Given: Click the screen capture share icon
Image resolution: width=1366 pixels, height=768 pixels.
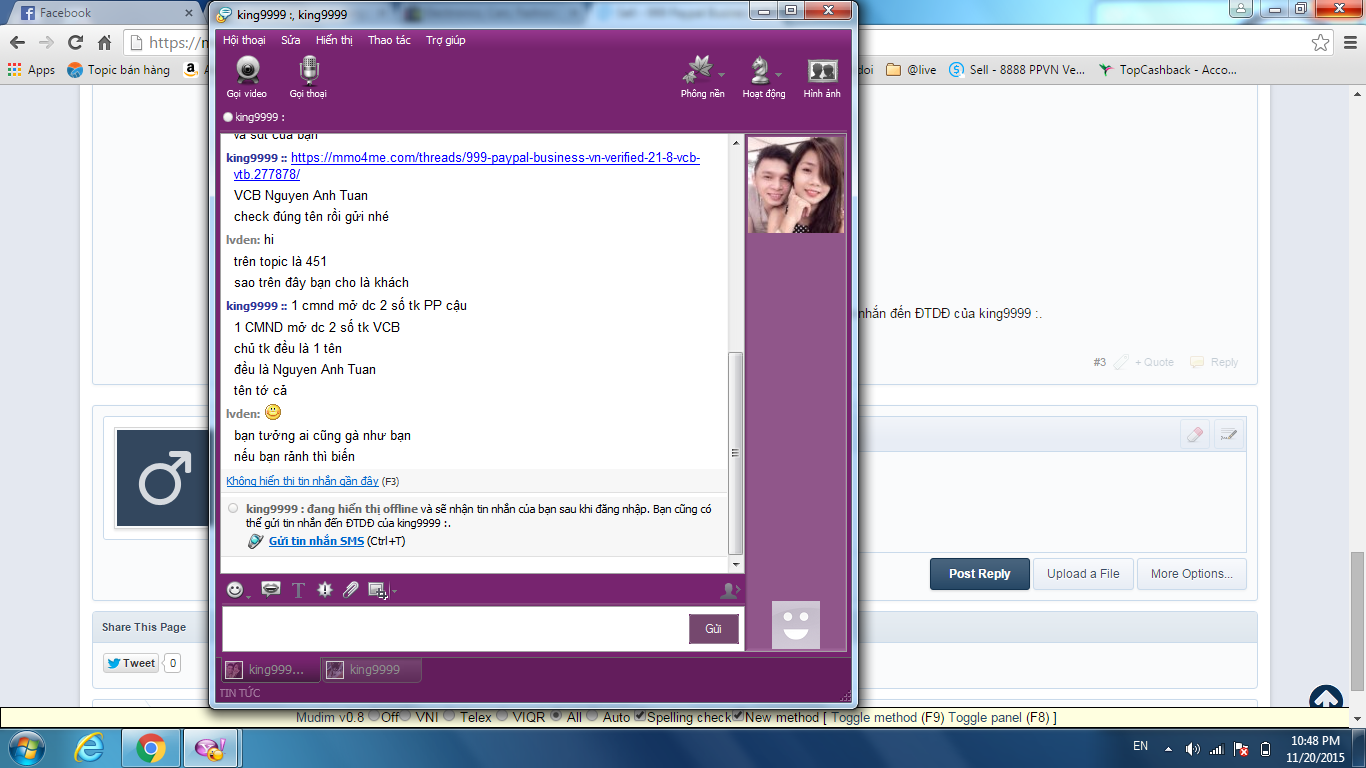Looking at the screenshot, I should coord(377,590).
